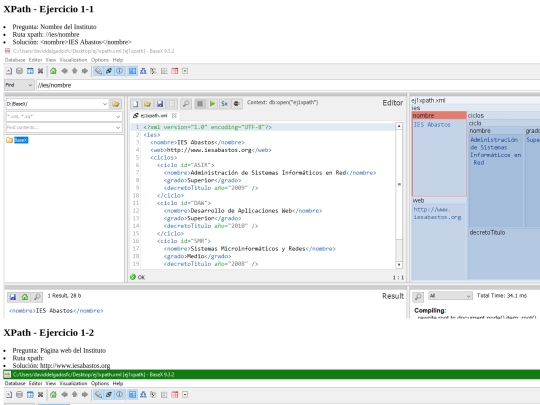Open Options menu in first BaseX window
The height and width of the screenshot is (405, 540).
(x=100, y=60)
